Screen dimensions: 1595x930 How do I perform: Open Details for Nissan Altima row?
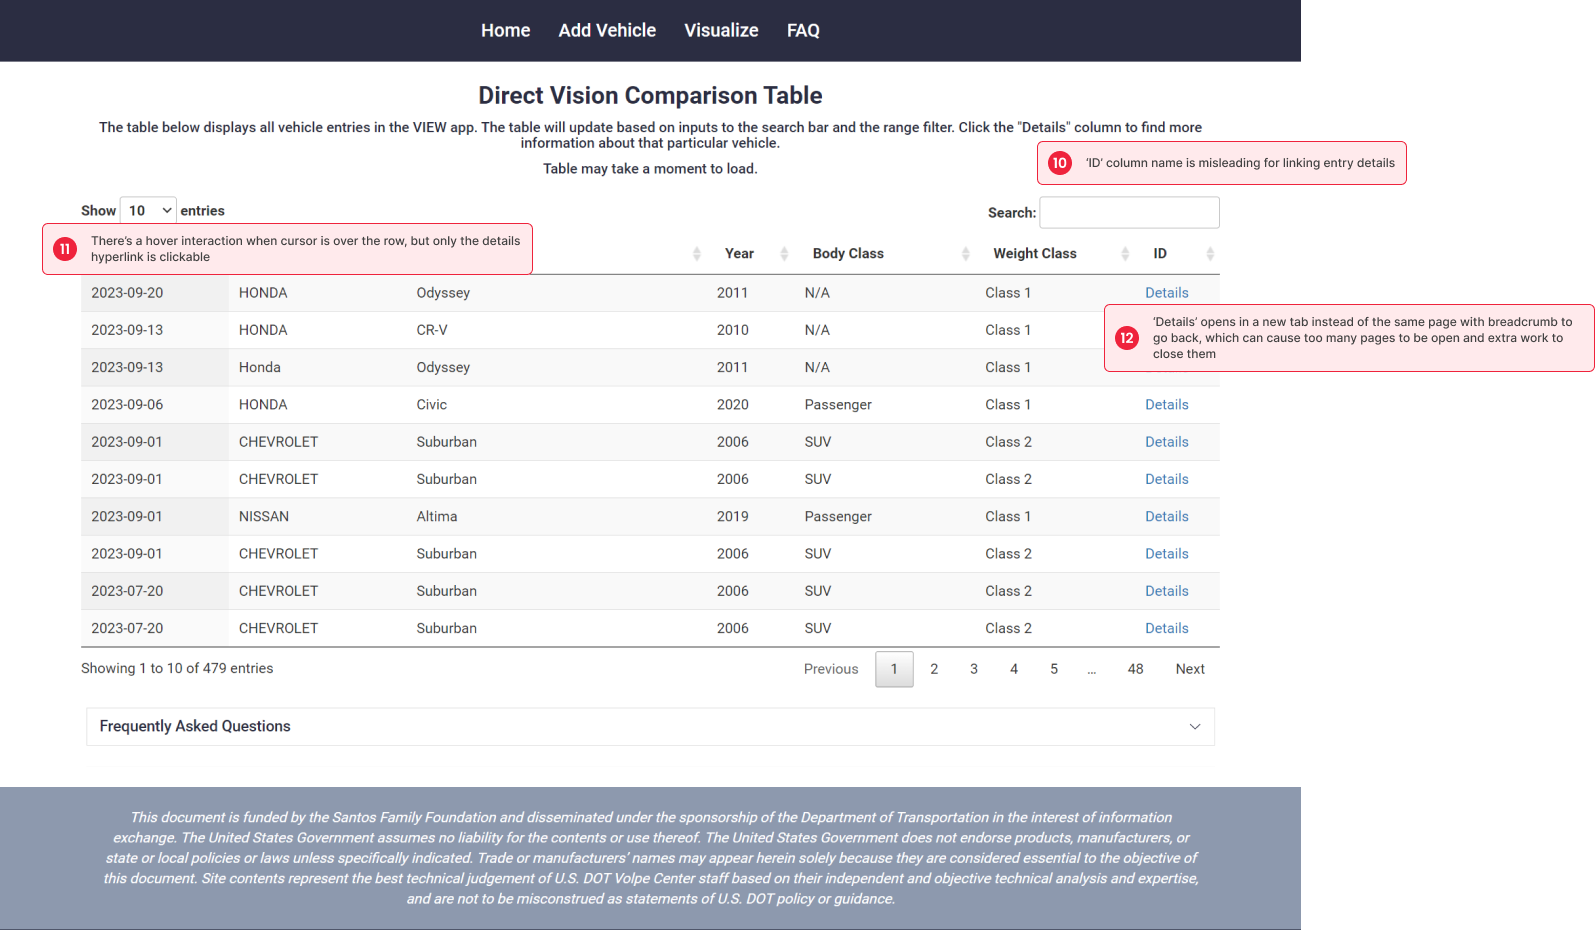1167,517
